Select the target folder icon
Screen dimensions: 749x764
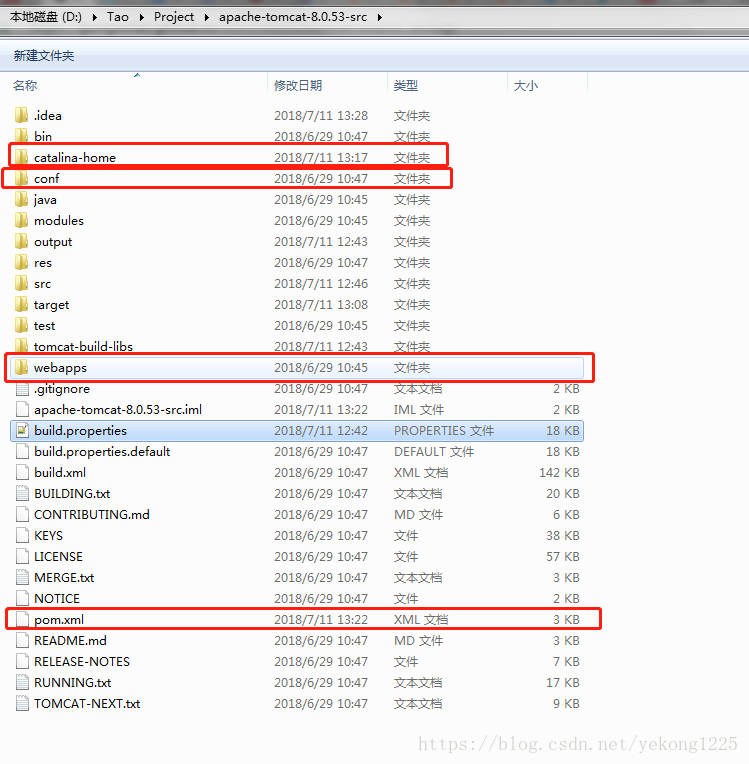21,304
